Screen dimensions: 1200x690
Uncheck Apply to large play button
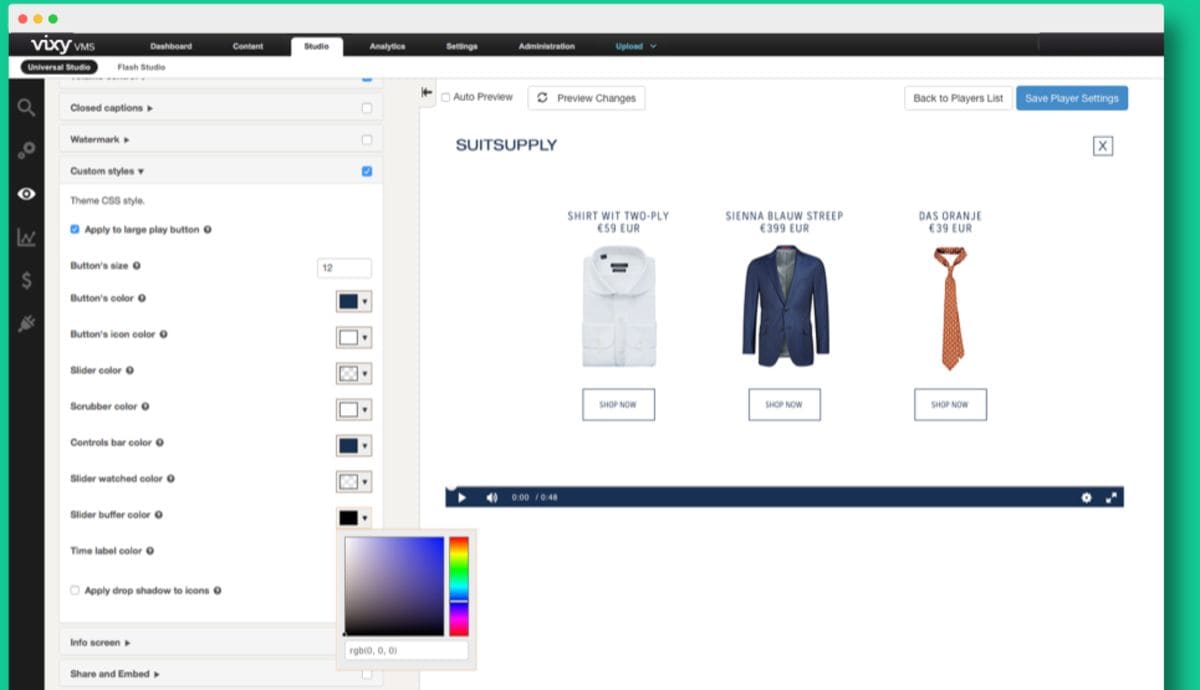75,229
